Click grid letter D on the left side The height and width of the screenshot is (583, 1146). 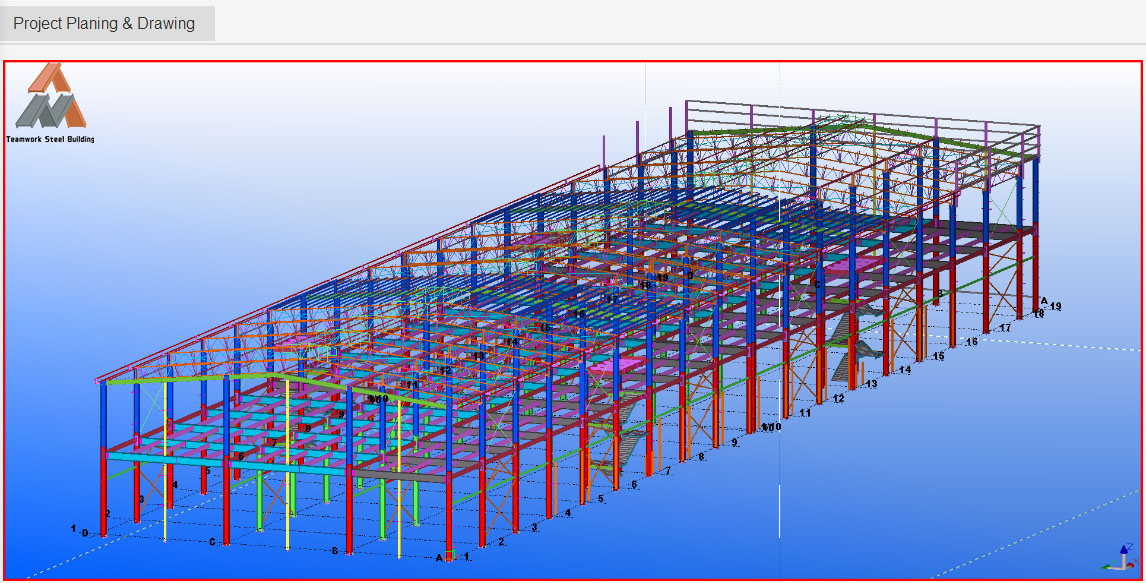point(84,533)
